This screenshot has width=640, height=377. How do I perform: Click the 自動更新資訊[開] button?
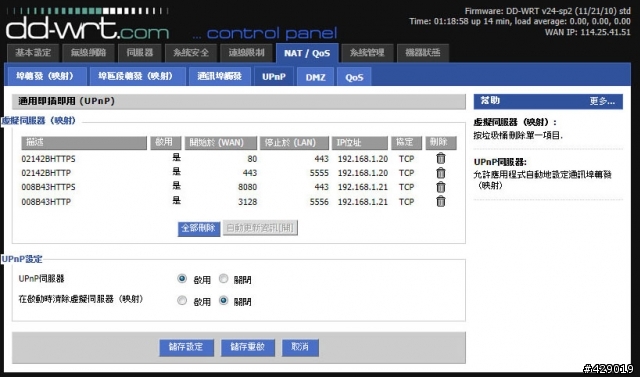point(260,228)
